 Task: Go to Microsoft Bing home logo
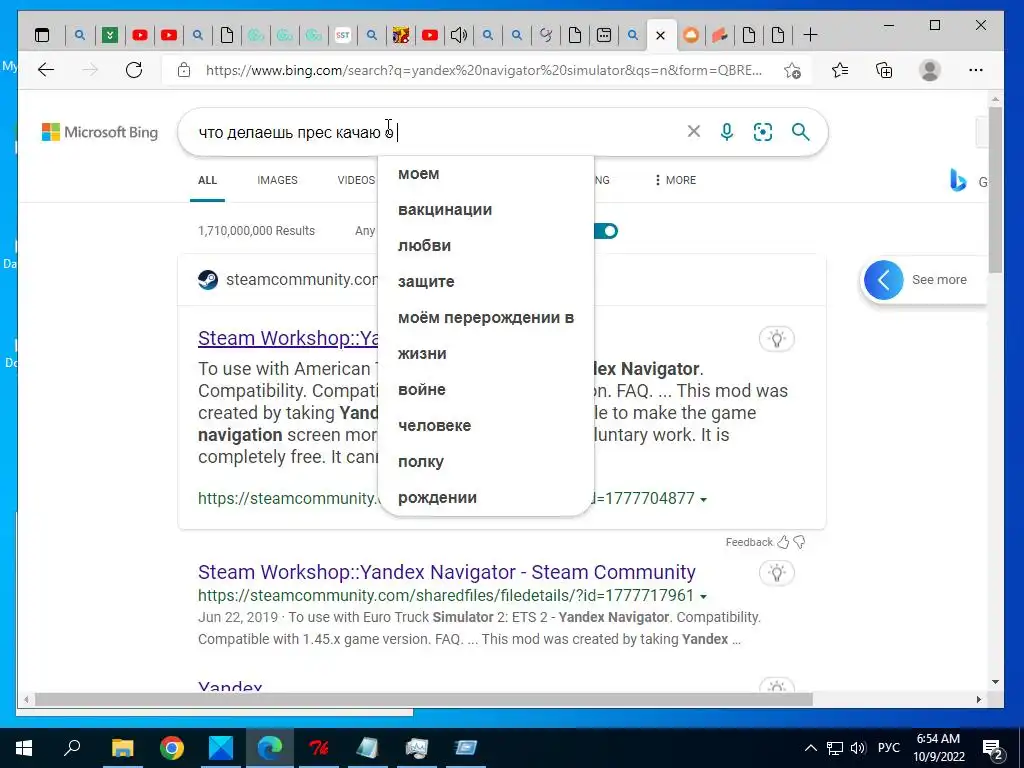100,132
